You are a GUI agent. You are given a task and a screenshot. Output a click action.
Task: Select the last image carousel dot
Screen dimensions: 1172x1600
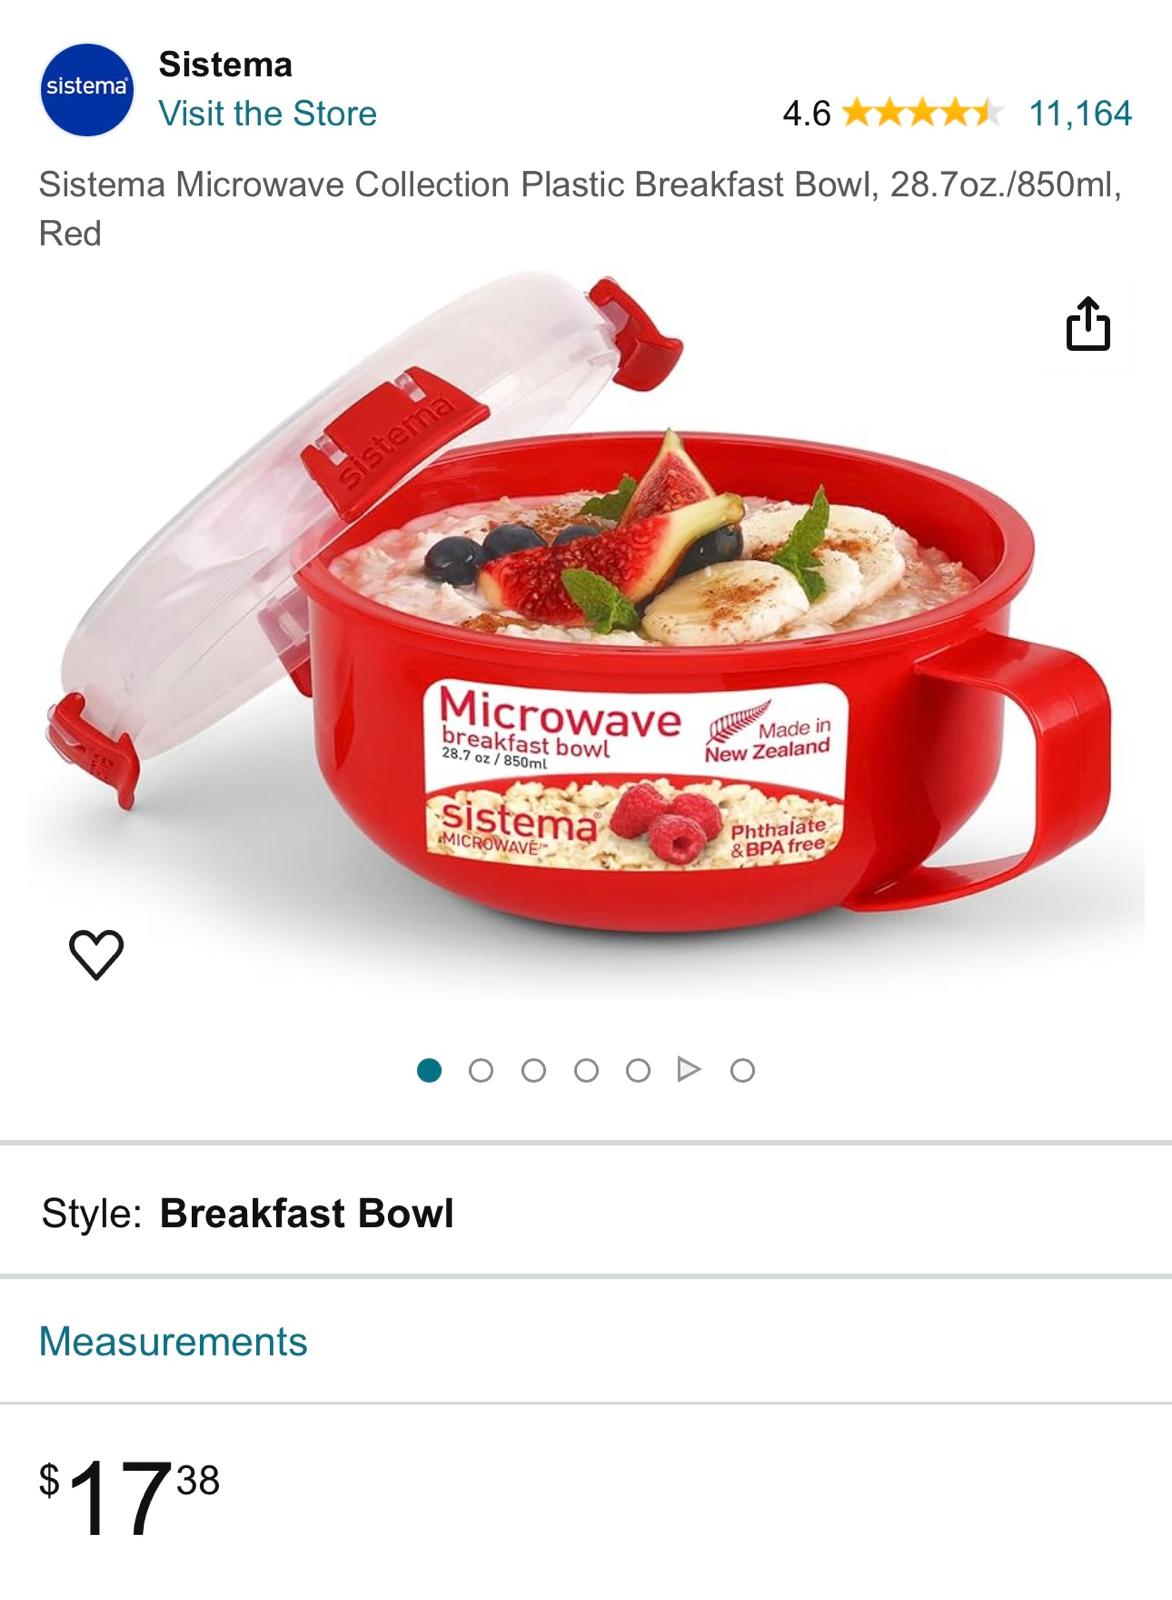[742, 1070]
